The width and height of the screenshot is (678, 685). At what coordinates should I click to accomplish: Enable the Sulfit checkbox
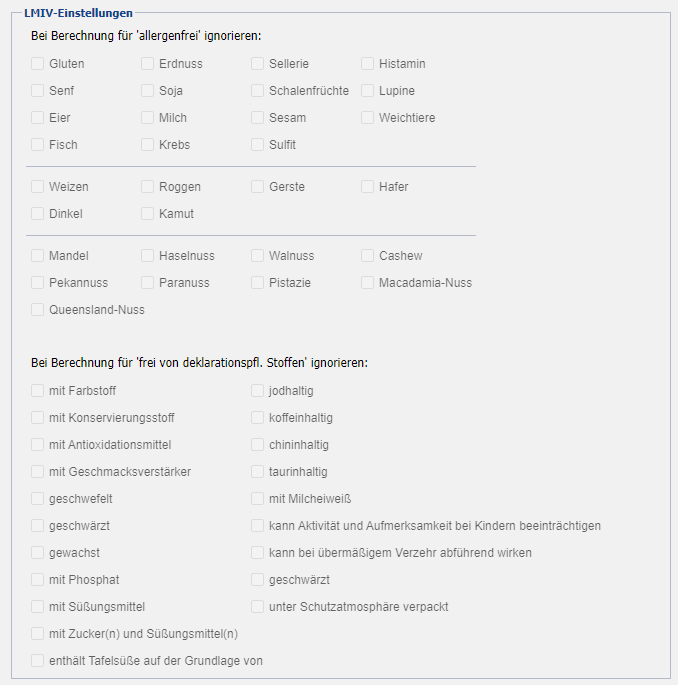click(x=258, y=145)
